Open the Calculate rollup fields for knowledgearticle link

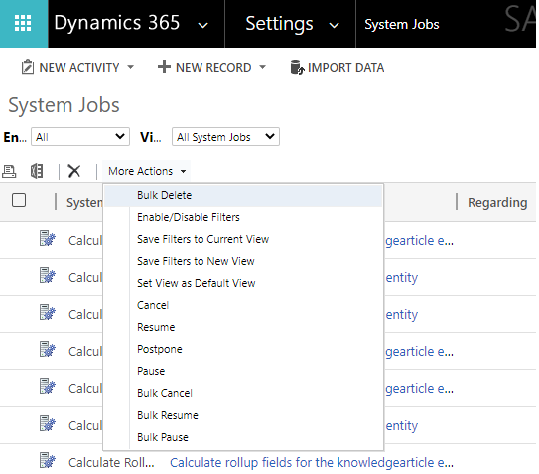click(x=312, y=463)
